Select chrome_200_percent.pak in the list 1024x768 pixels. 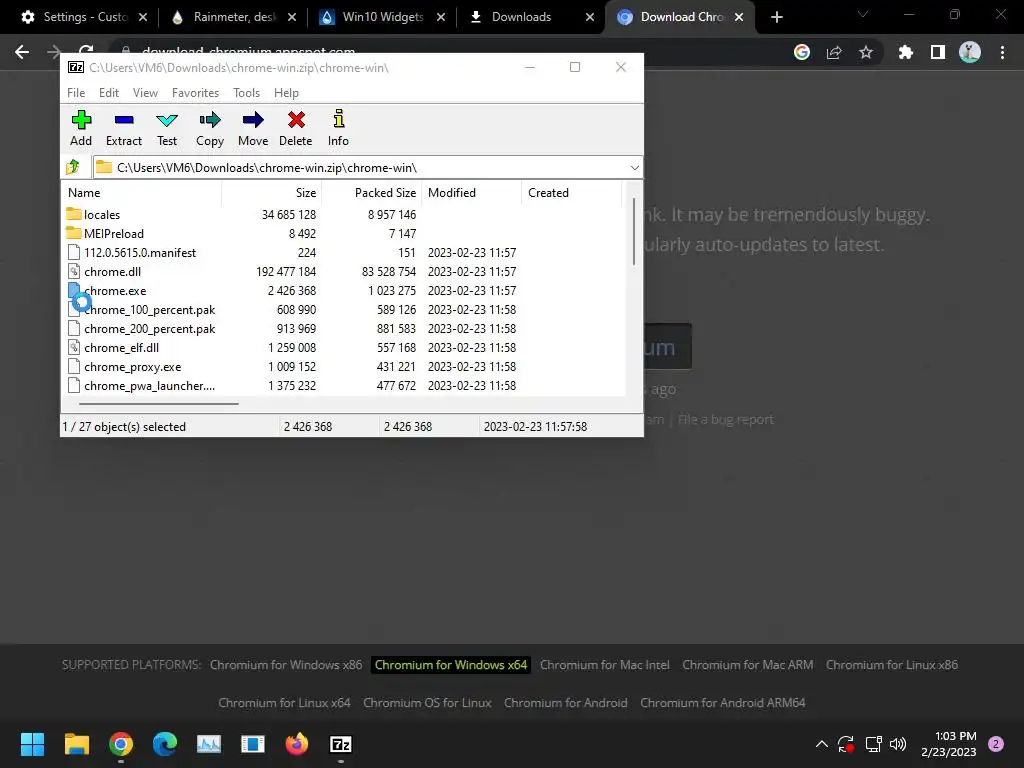click(343, 328)
